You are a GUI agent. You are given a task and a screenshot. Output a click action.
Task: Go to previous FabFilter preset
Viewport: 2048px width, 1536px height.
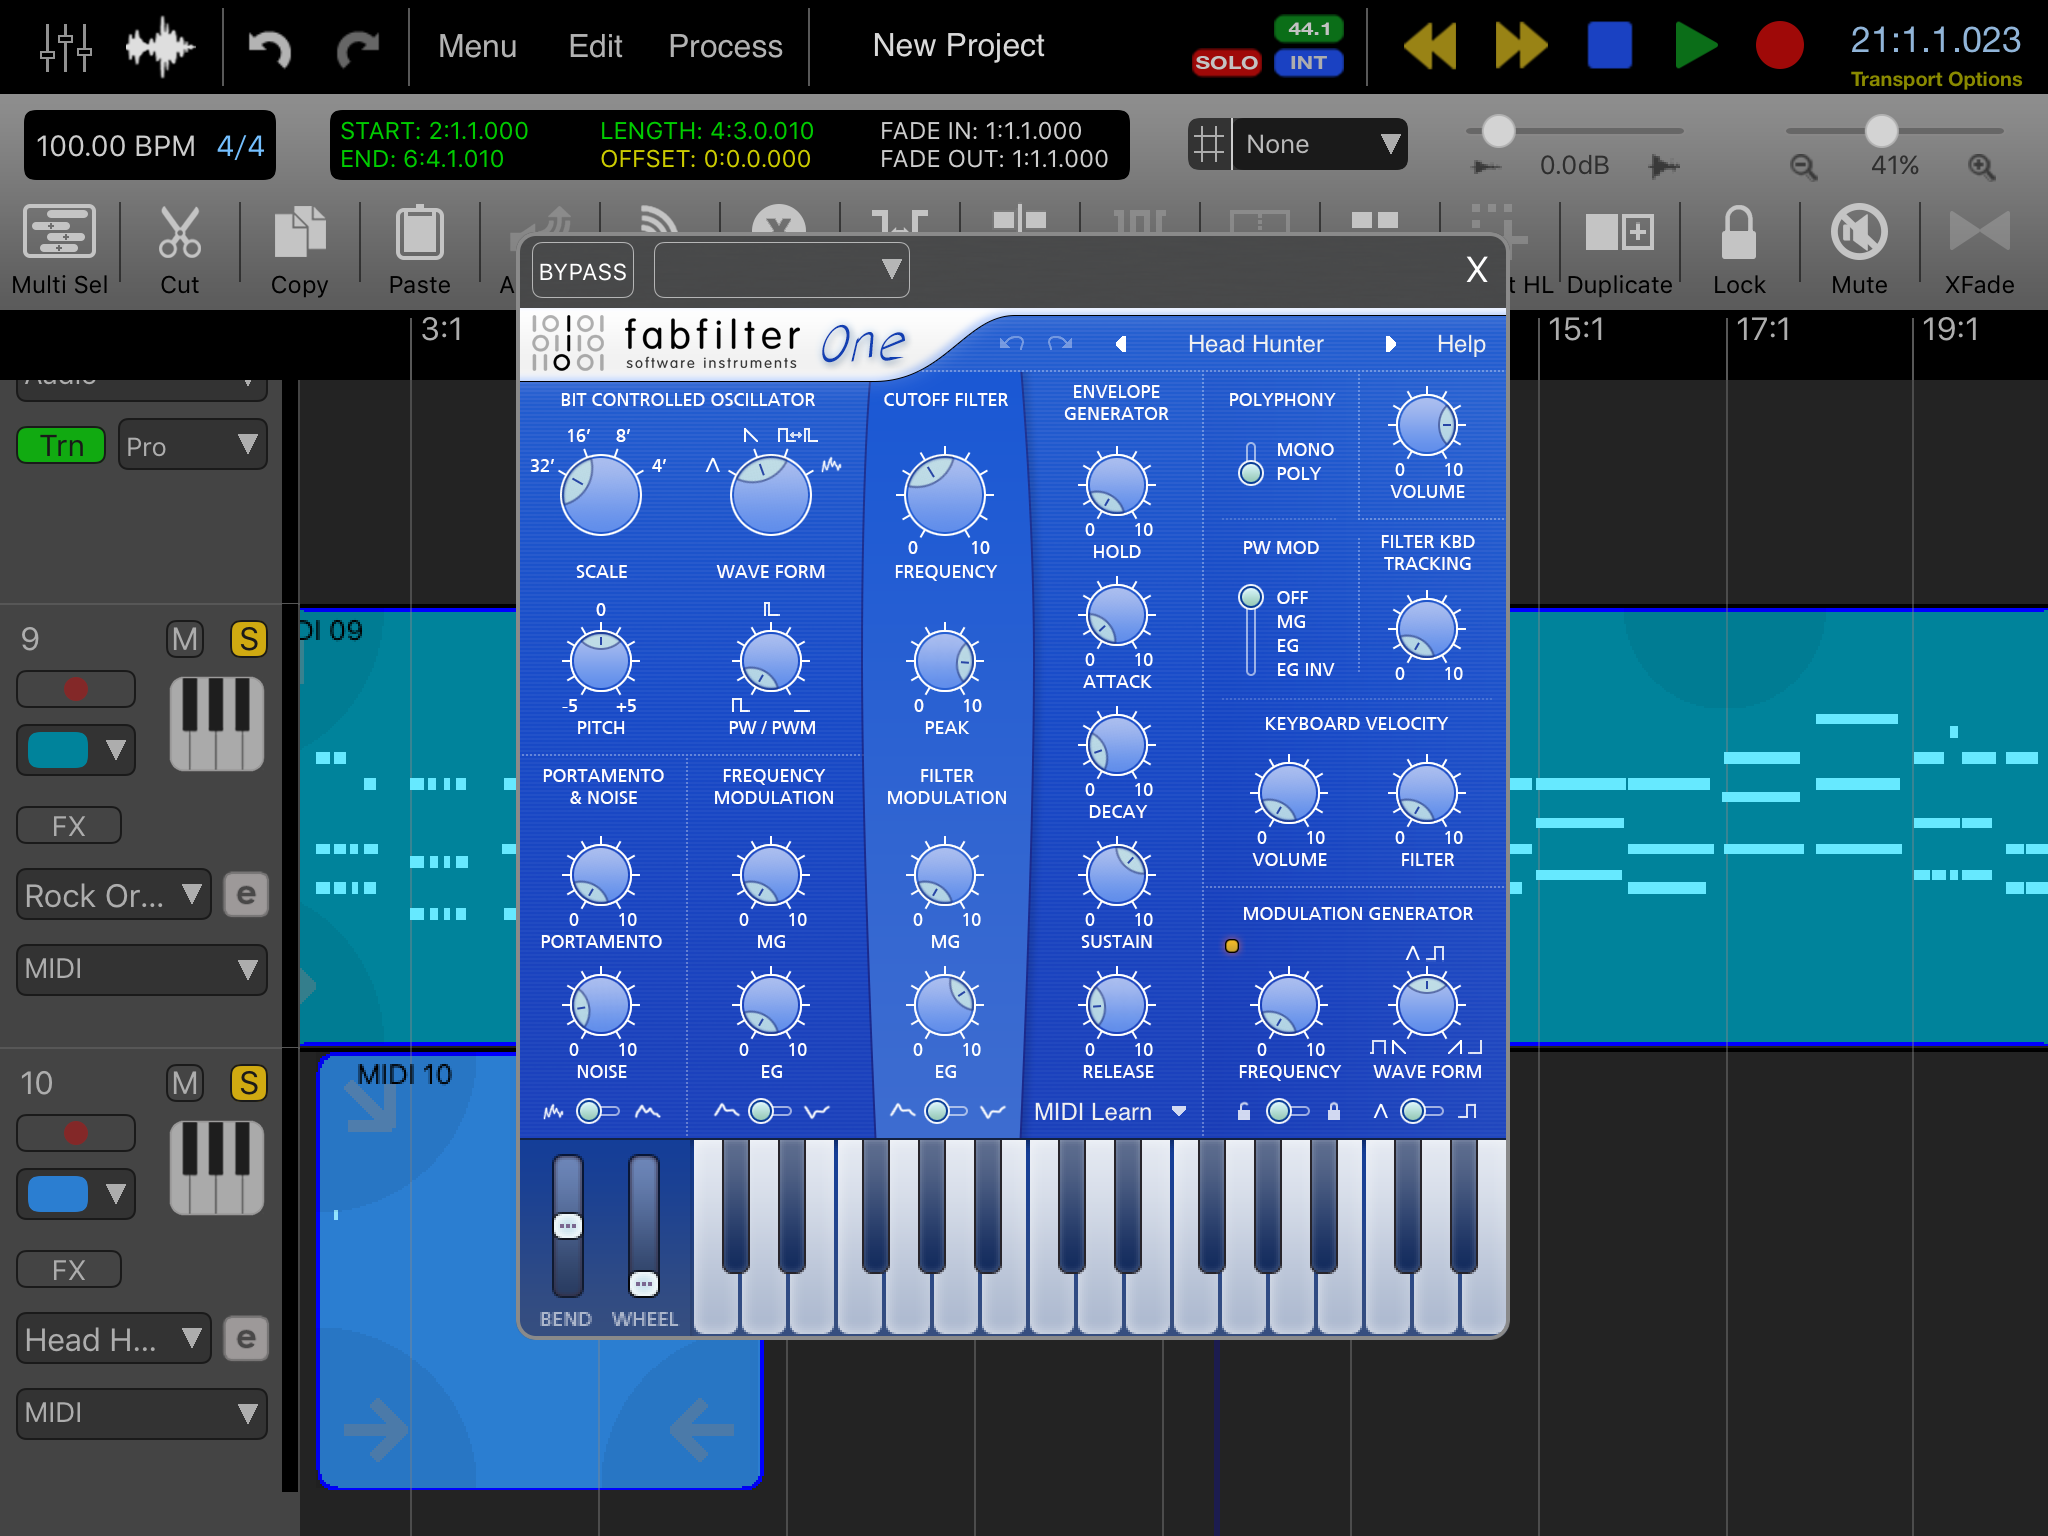1121,344
